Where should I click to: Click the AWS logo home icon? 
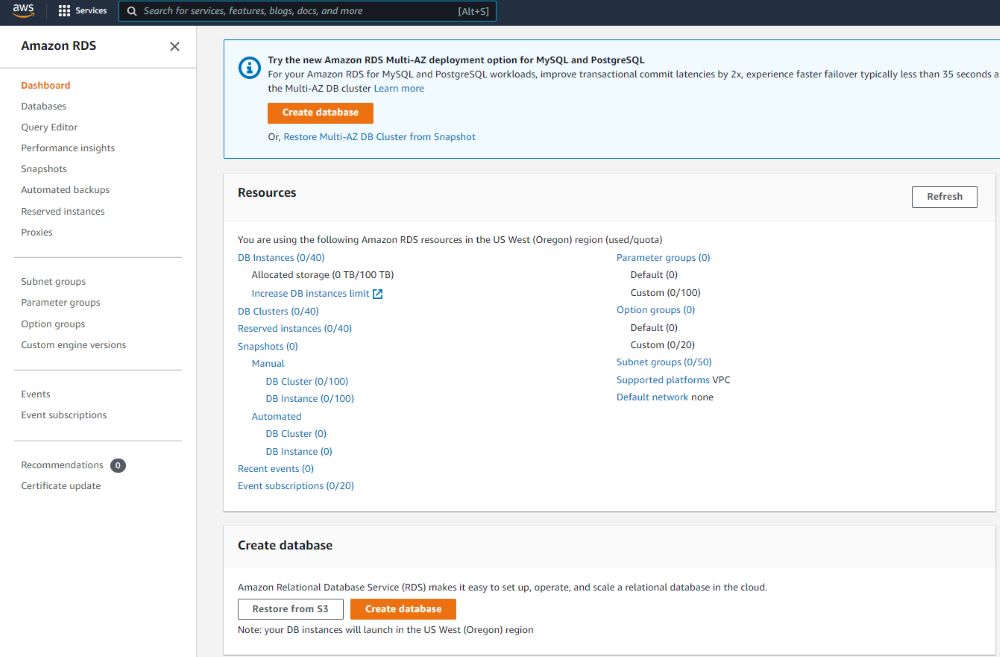[23, 10]
